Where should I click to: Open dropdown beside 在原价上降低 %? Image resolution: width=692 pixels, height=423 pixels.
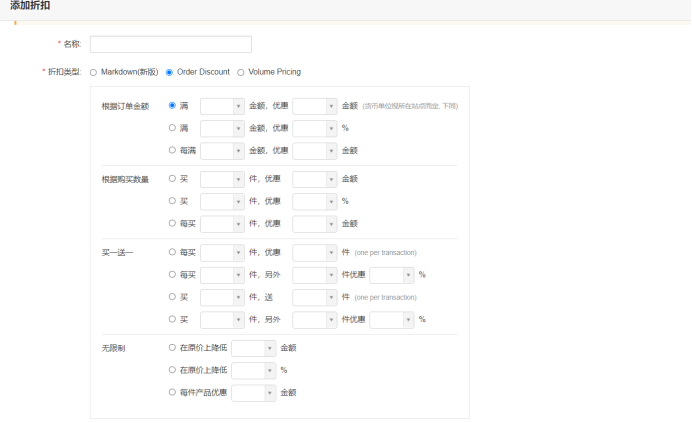253,370
